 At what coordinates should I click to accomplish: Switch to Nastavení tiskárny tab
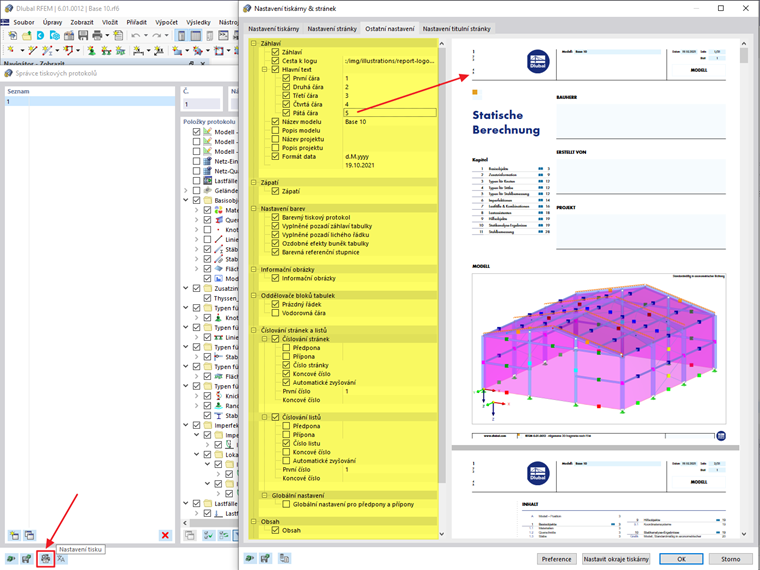[x=273, y=29]
